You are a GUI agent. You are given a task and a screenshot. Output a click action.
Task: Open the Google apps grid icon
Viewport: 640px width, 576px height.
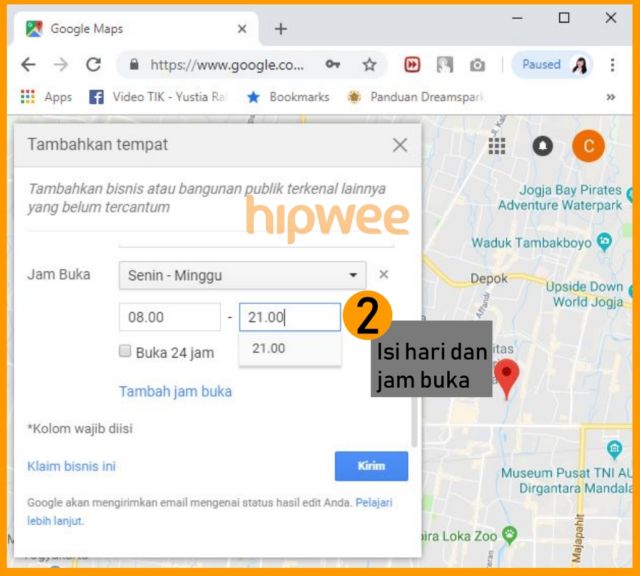tap(497, 146)
